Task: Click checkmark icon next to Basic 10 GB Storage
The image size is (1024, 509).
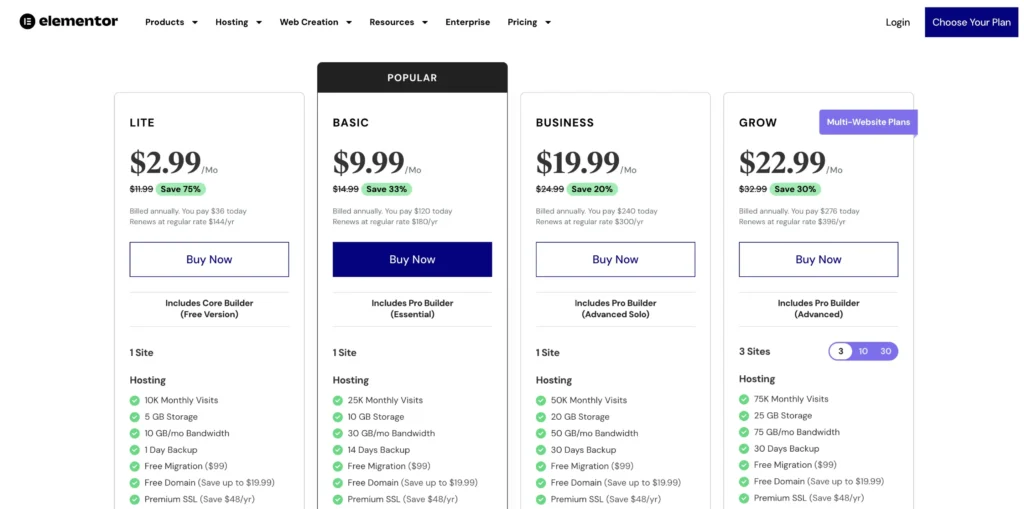Action: click(338, 417)
